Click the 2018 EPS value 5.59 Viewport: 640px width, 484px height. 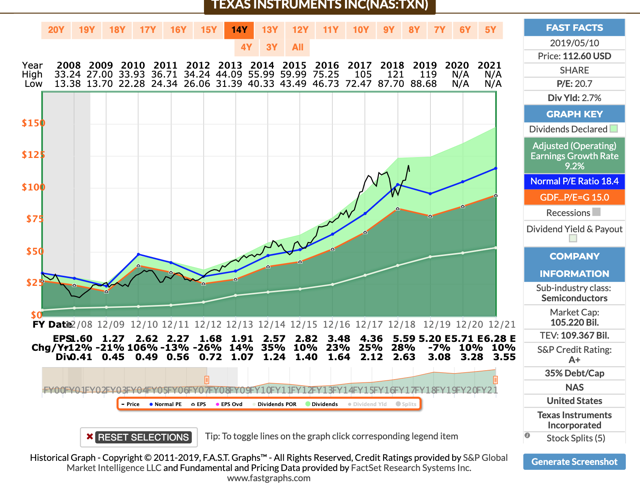click(x=404, y=339)
